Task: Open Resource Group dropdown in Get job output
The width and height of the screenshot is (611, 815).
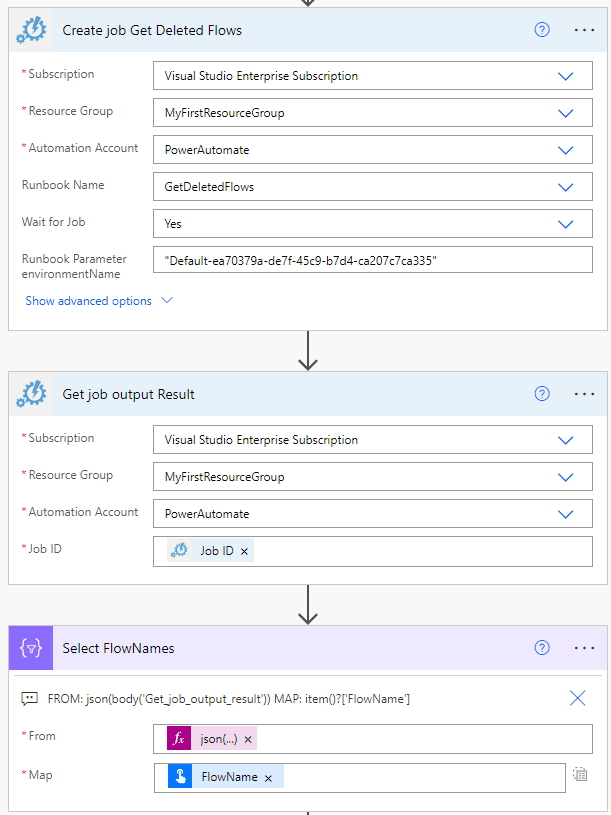Action: (x=565, y=477)
